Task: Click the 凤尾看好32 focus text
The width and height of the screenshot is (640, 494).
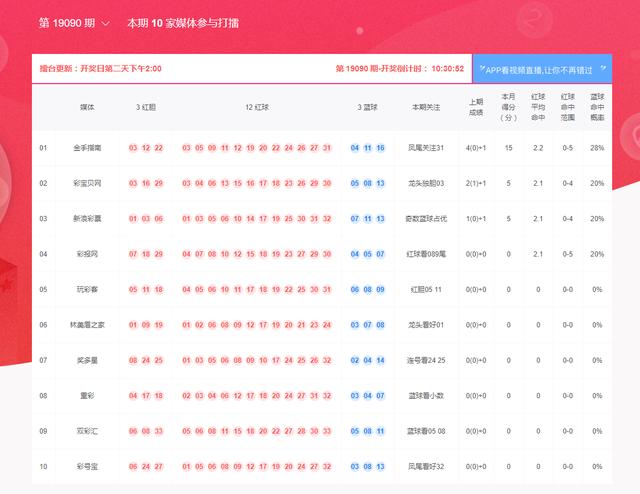Action: (x=426, y=467)
